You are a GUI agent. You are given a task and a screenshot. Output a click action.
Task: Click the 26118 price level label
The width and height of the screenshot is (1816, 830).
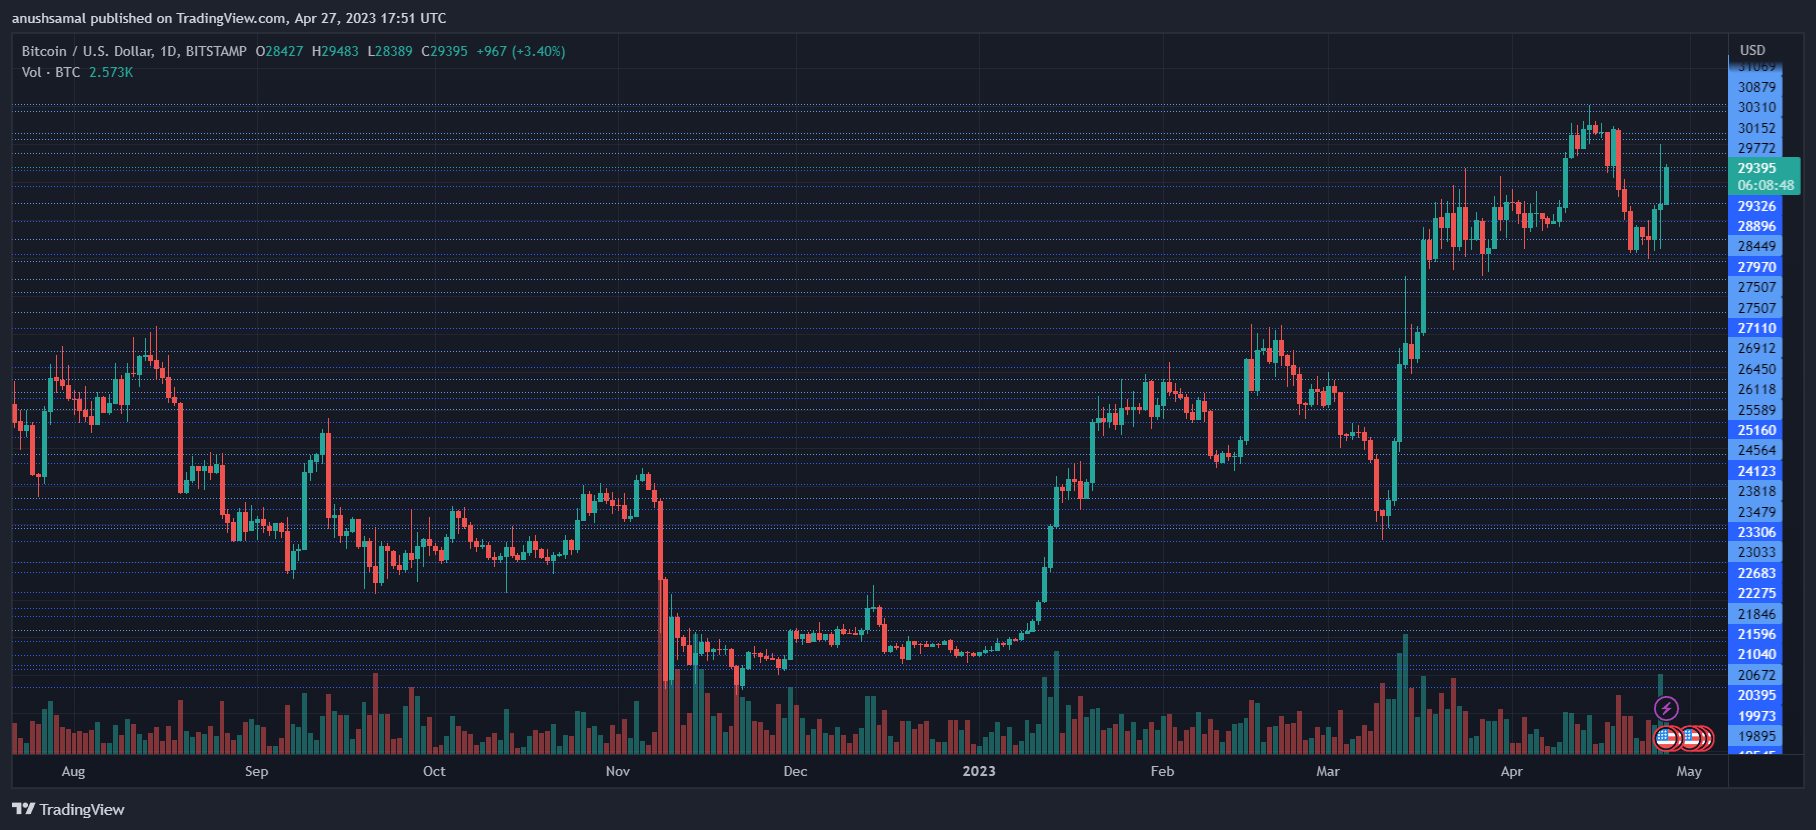1756,389
